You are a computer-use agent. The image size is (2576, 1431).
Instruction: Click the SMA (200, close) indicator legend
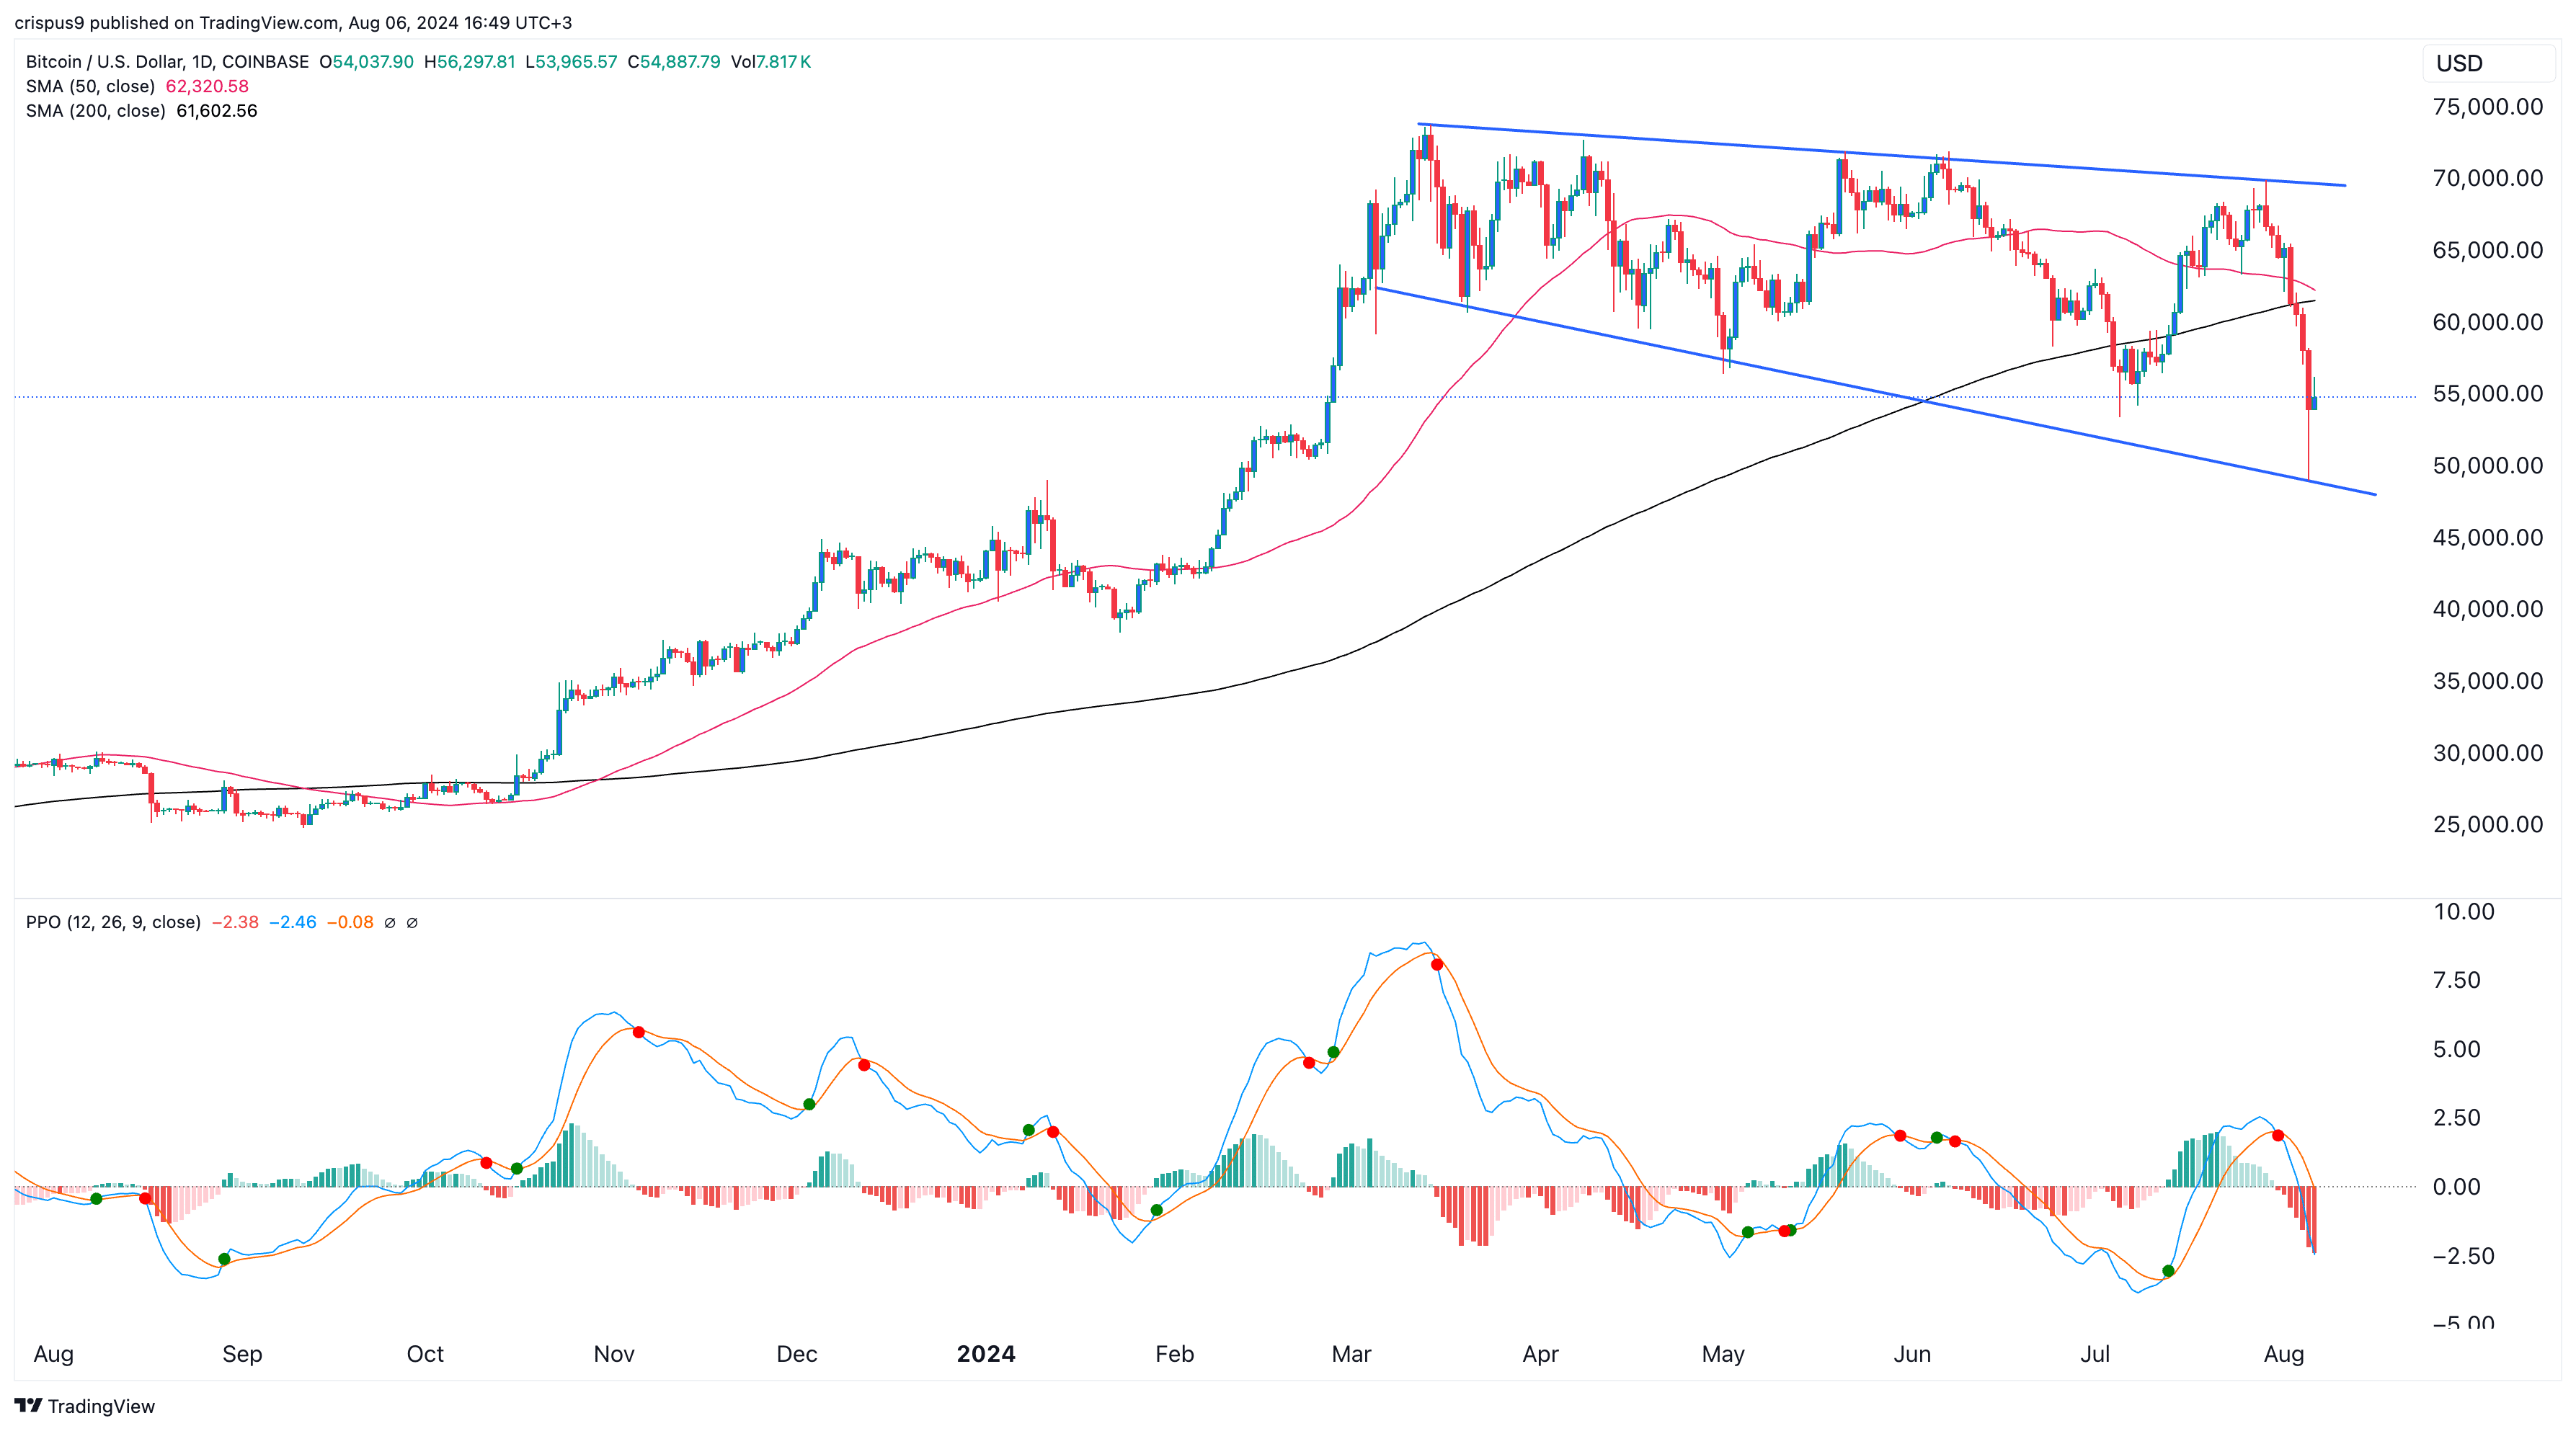pyautogui.click(x=96, y=111)
